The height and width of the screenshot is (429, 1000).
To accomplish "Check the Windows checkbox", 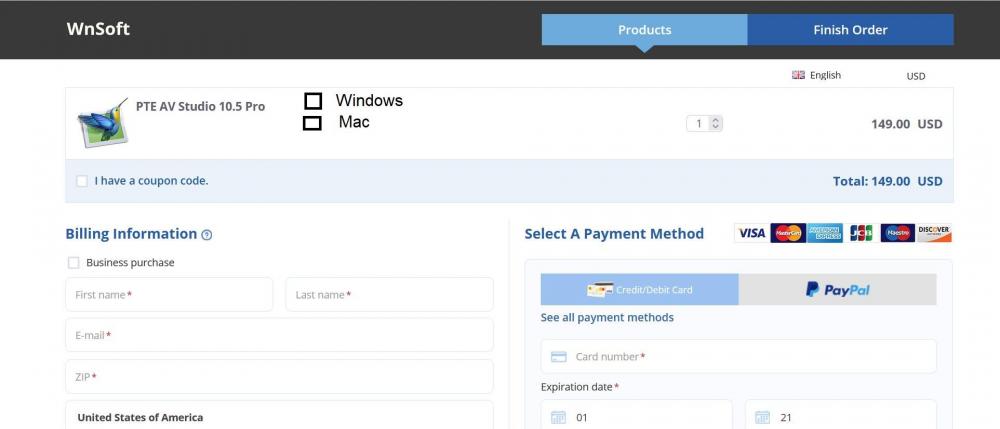I will pos(313,101).
